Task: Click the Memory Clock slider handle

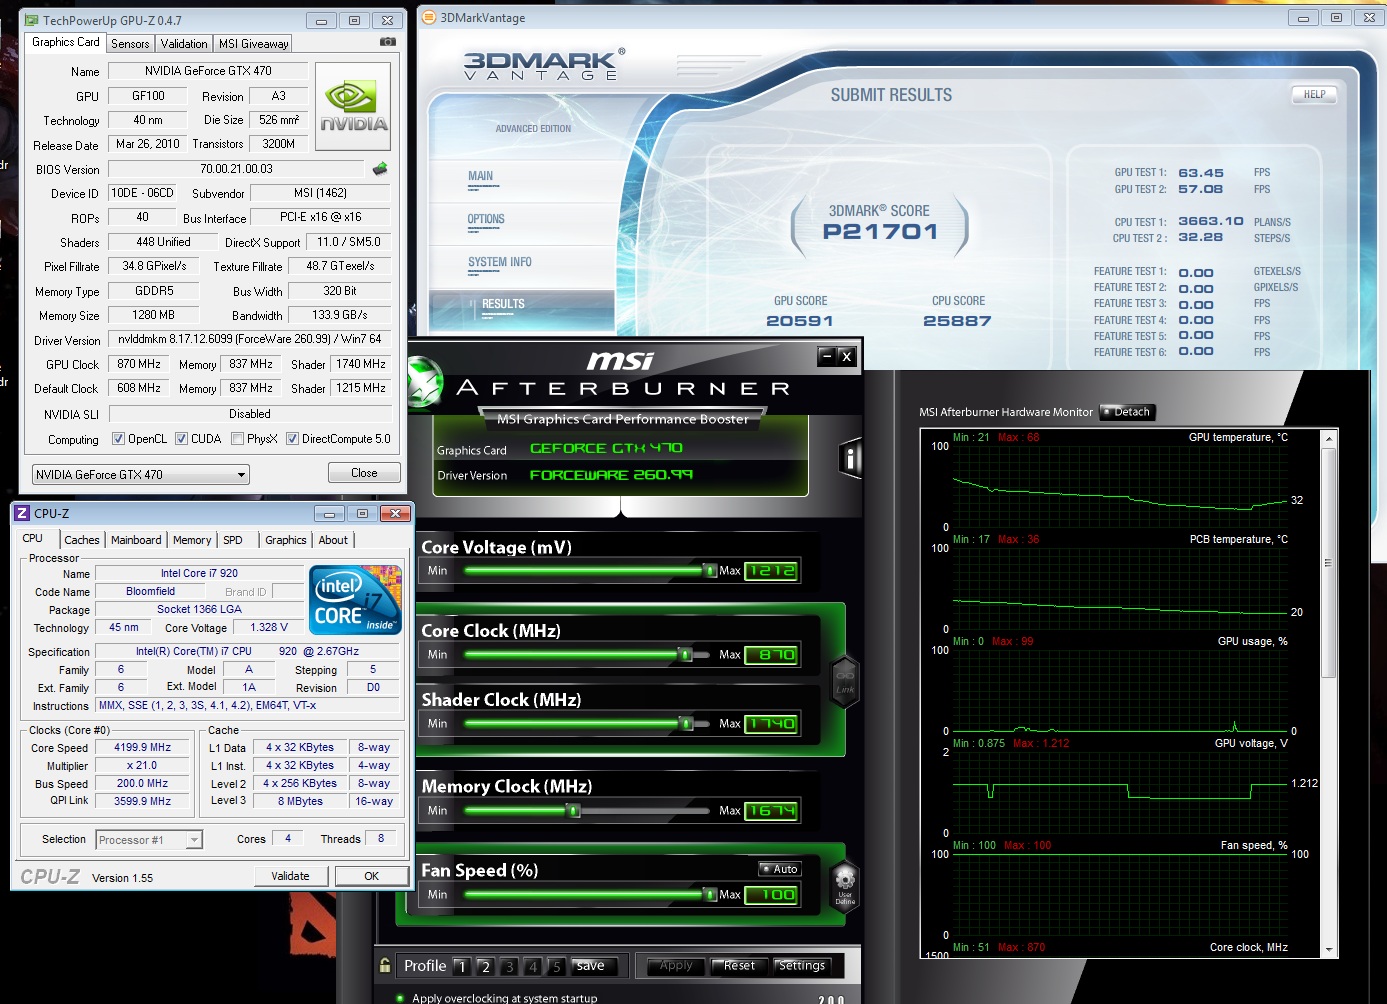Action: coord(574,811)
